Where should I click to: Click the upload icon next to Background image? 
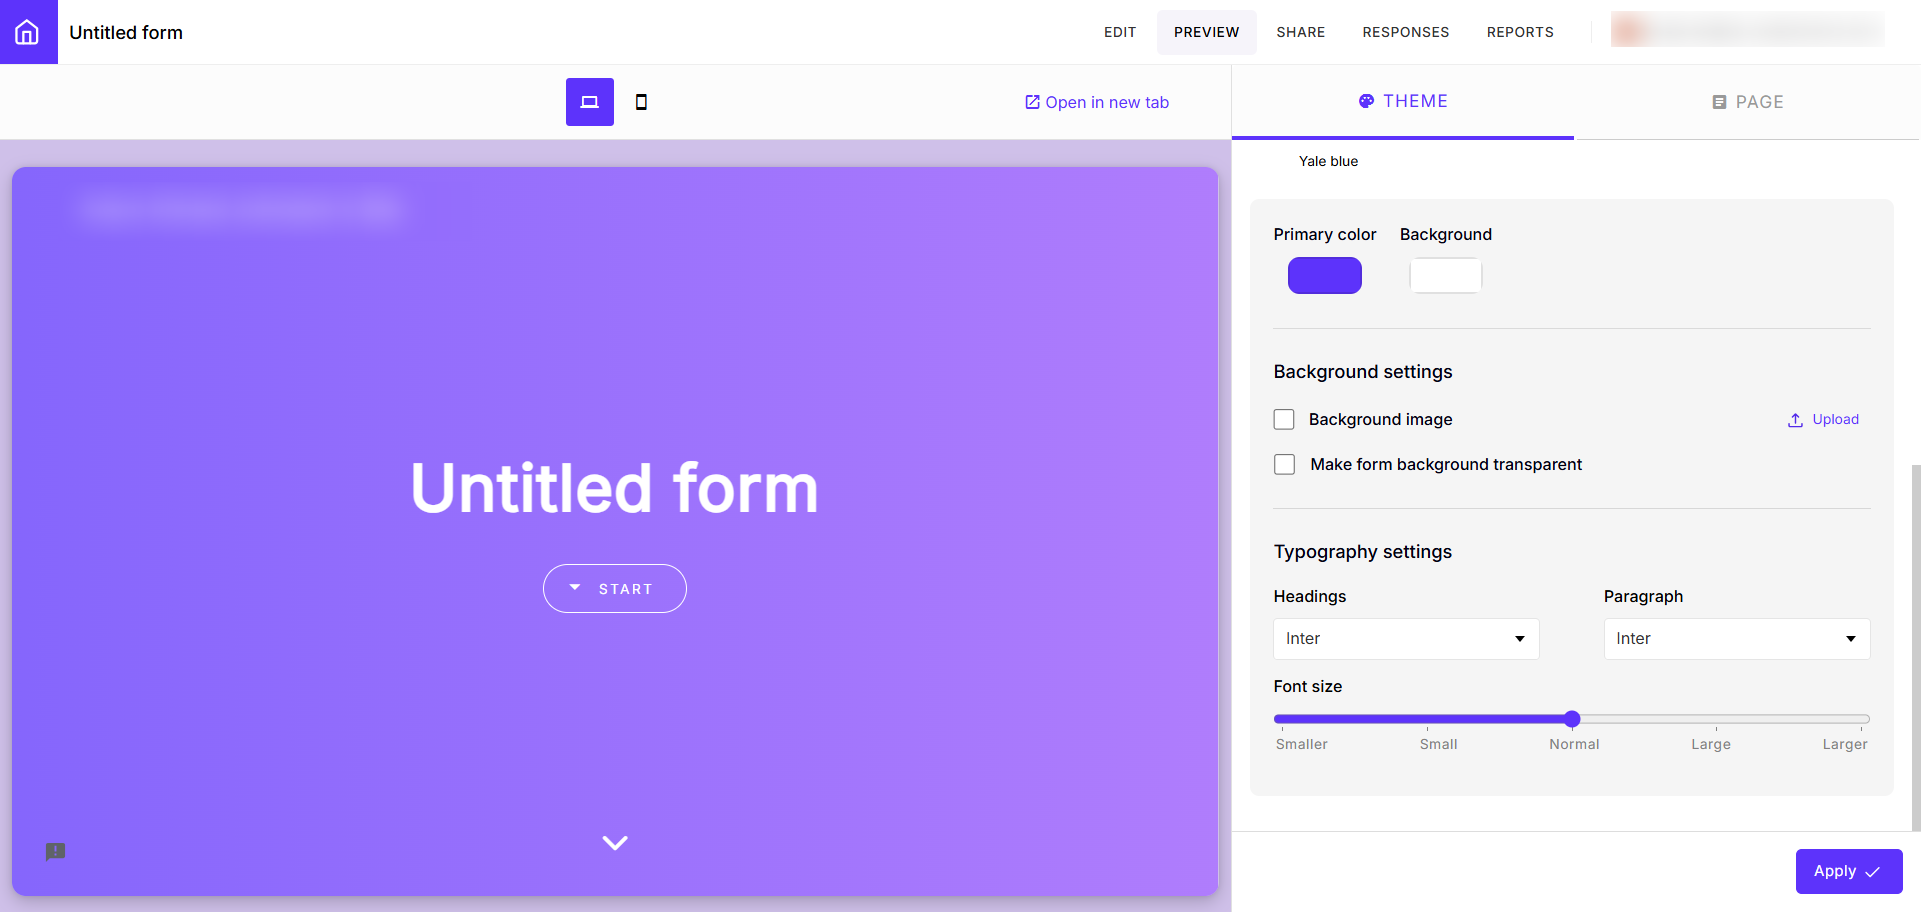[x=1796, y=419]
